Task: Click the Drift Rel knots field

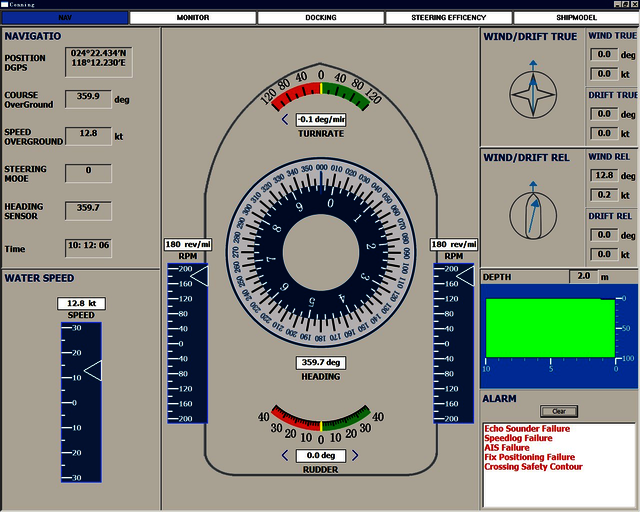Action: pyautogui.click(x=604, y=254)
